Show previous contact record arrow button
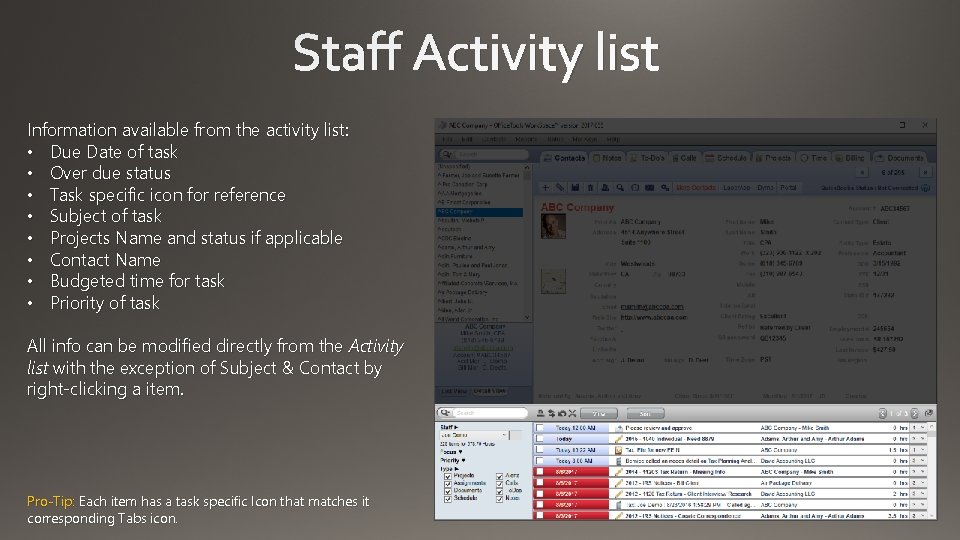 [862, 173]
